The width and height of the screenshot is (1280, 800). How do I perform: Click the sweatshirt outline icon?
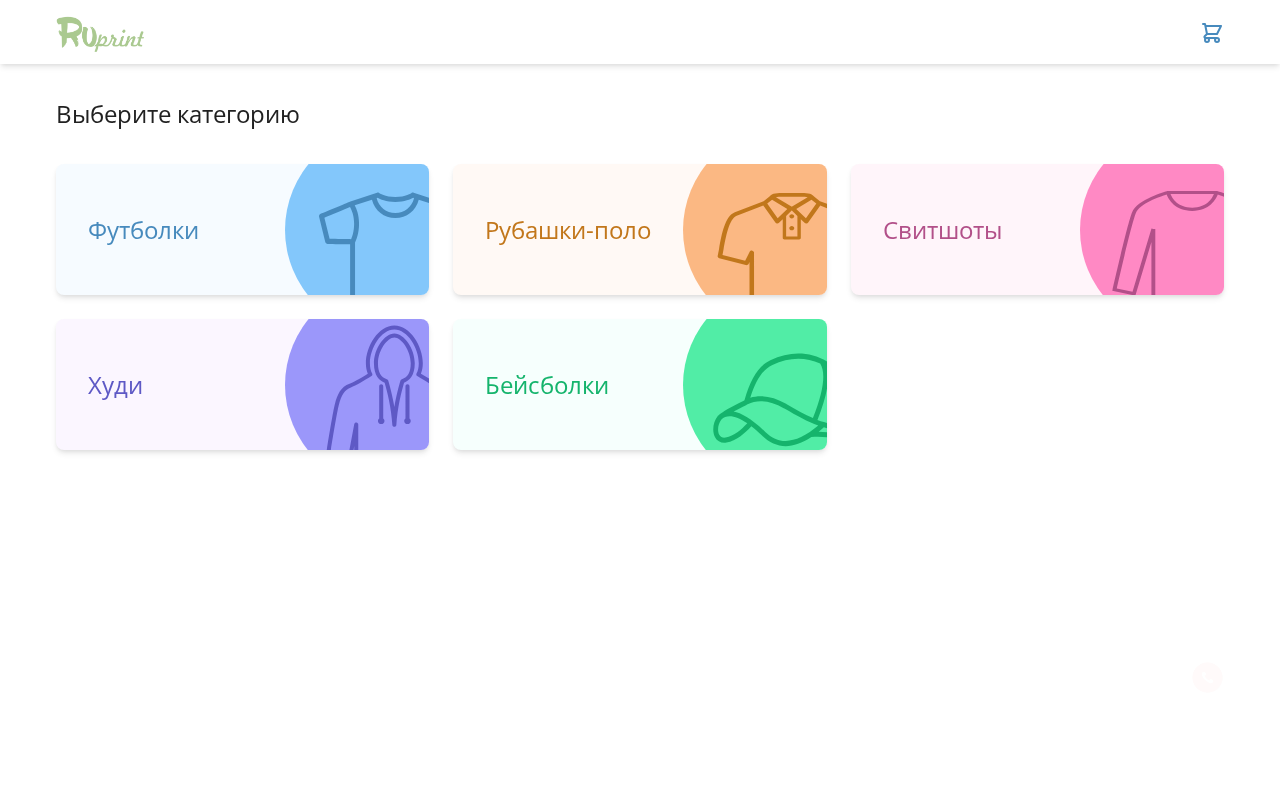click(x=1169, y=242)
